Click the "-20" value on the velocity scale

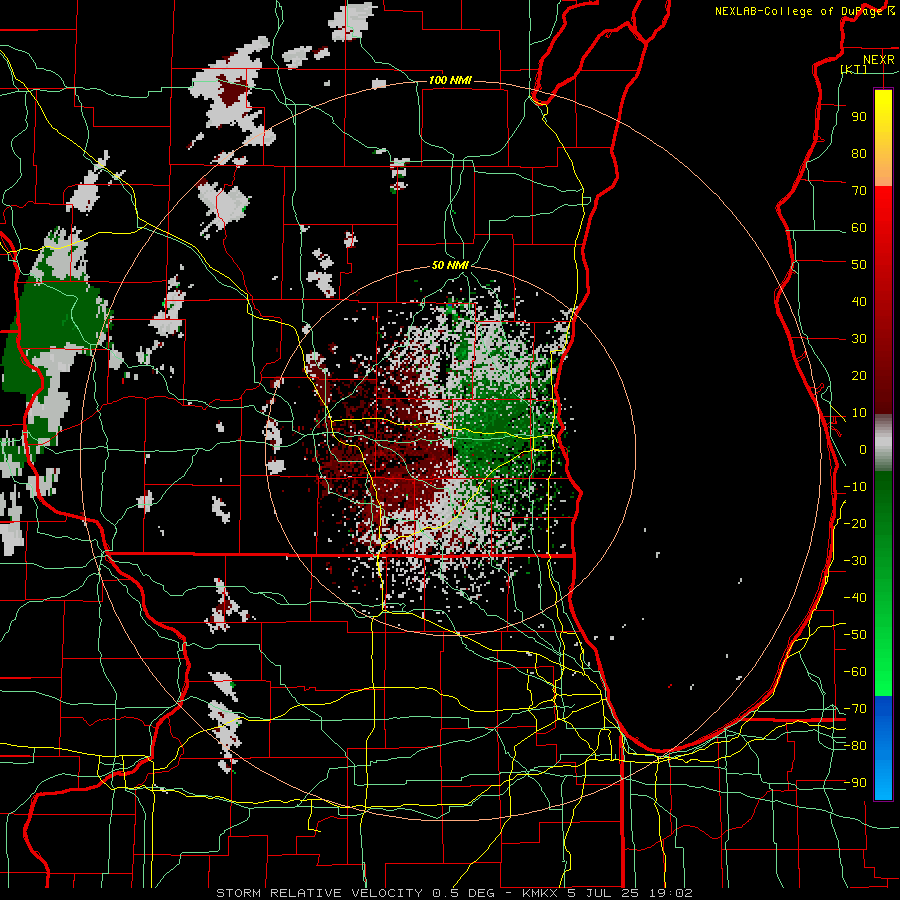pyautogui.click(x=855, y=523)
